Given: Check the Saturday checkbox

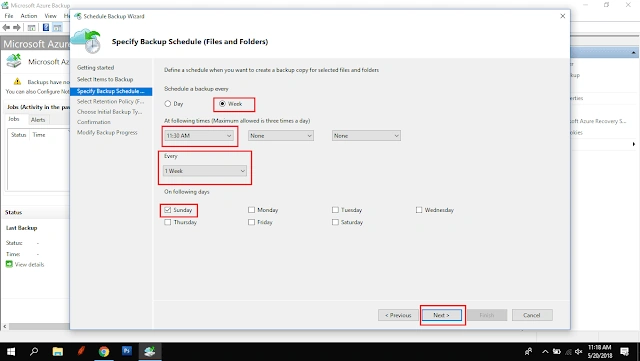Looking at the screenshot, I should point(335,222).
